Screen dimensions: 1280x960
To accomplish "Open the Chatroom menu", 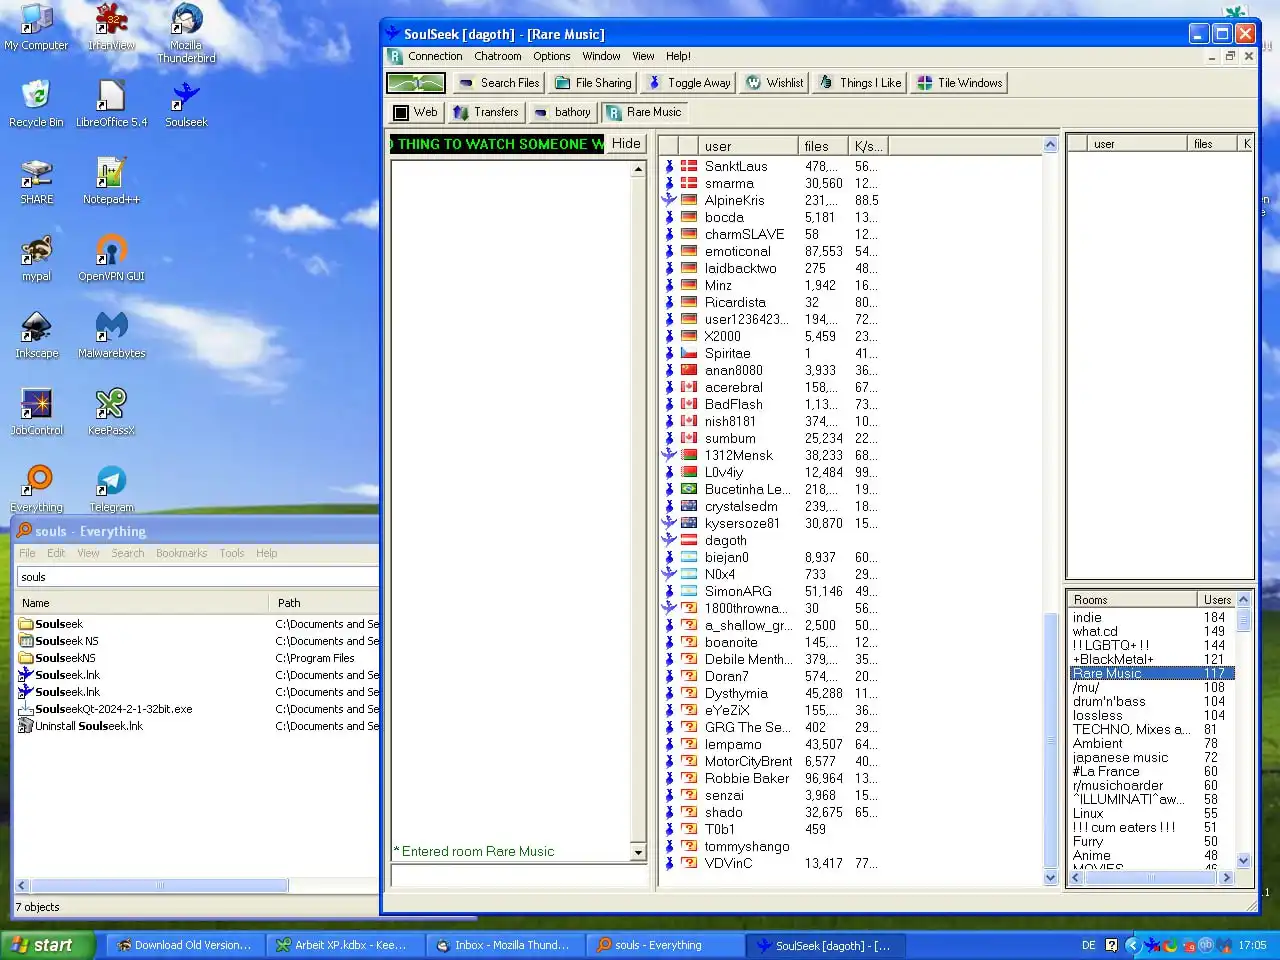I will [x=498, y=56].
